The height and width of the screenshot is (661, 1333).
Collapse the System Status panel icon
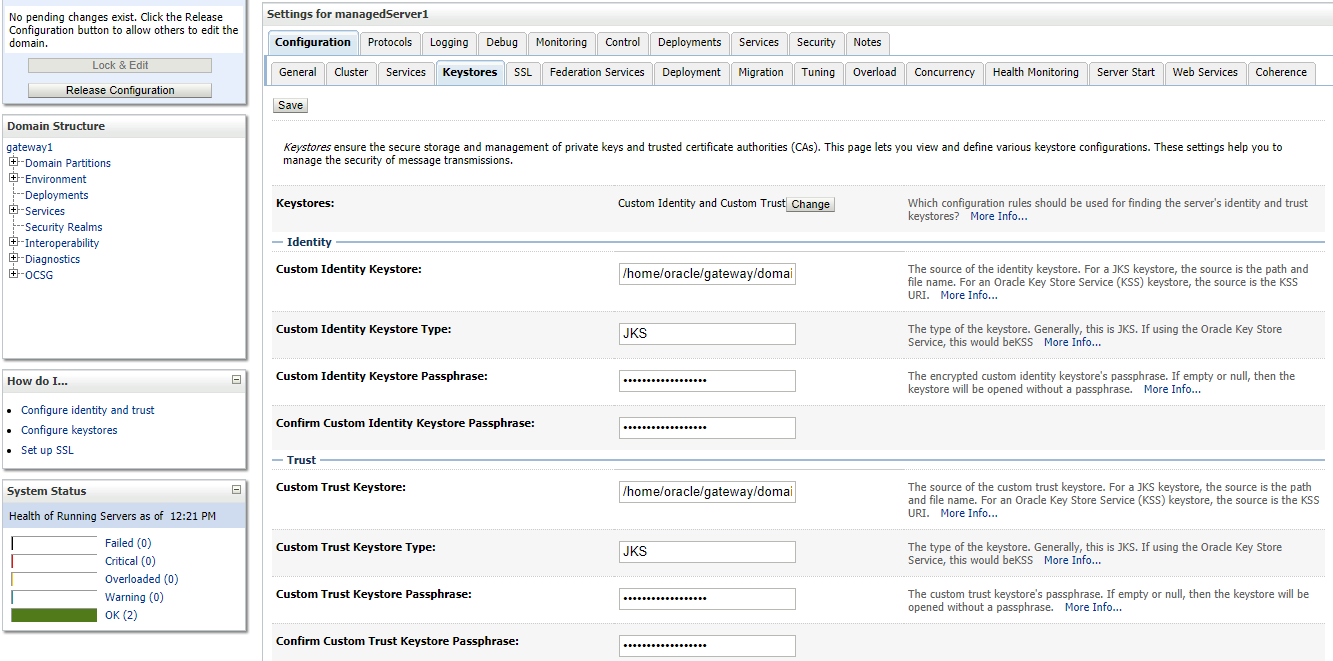(236, 490)
